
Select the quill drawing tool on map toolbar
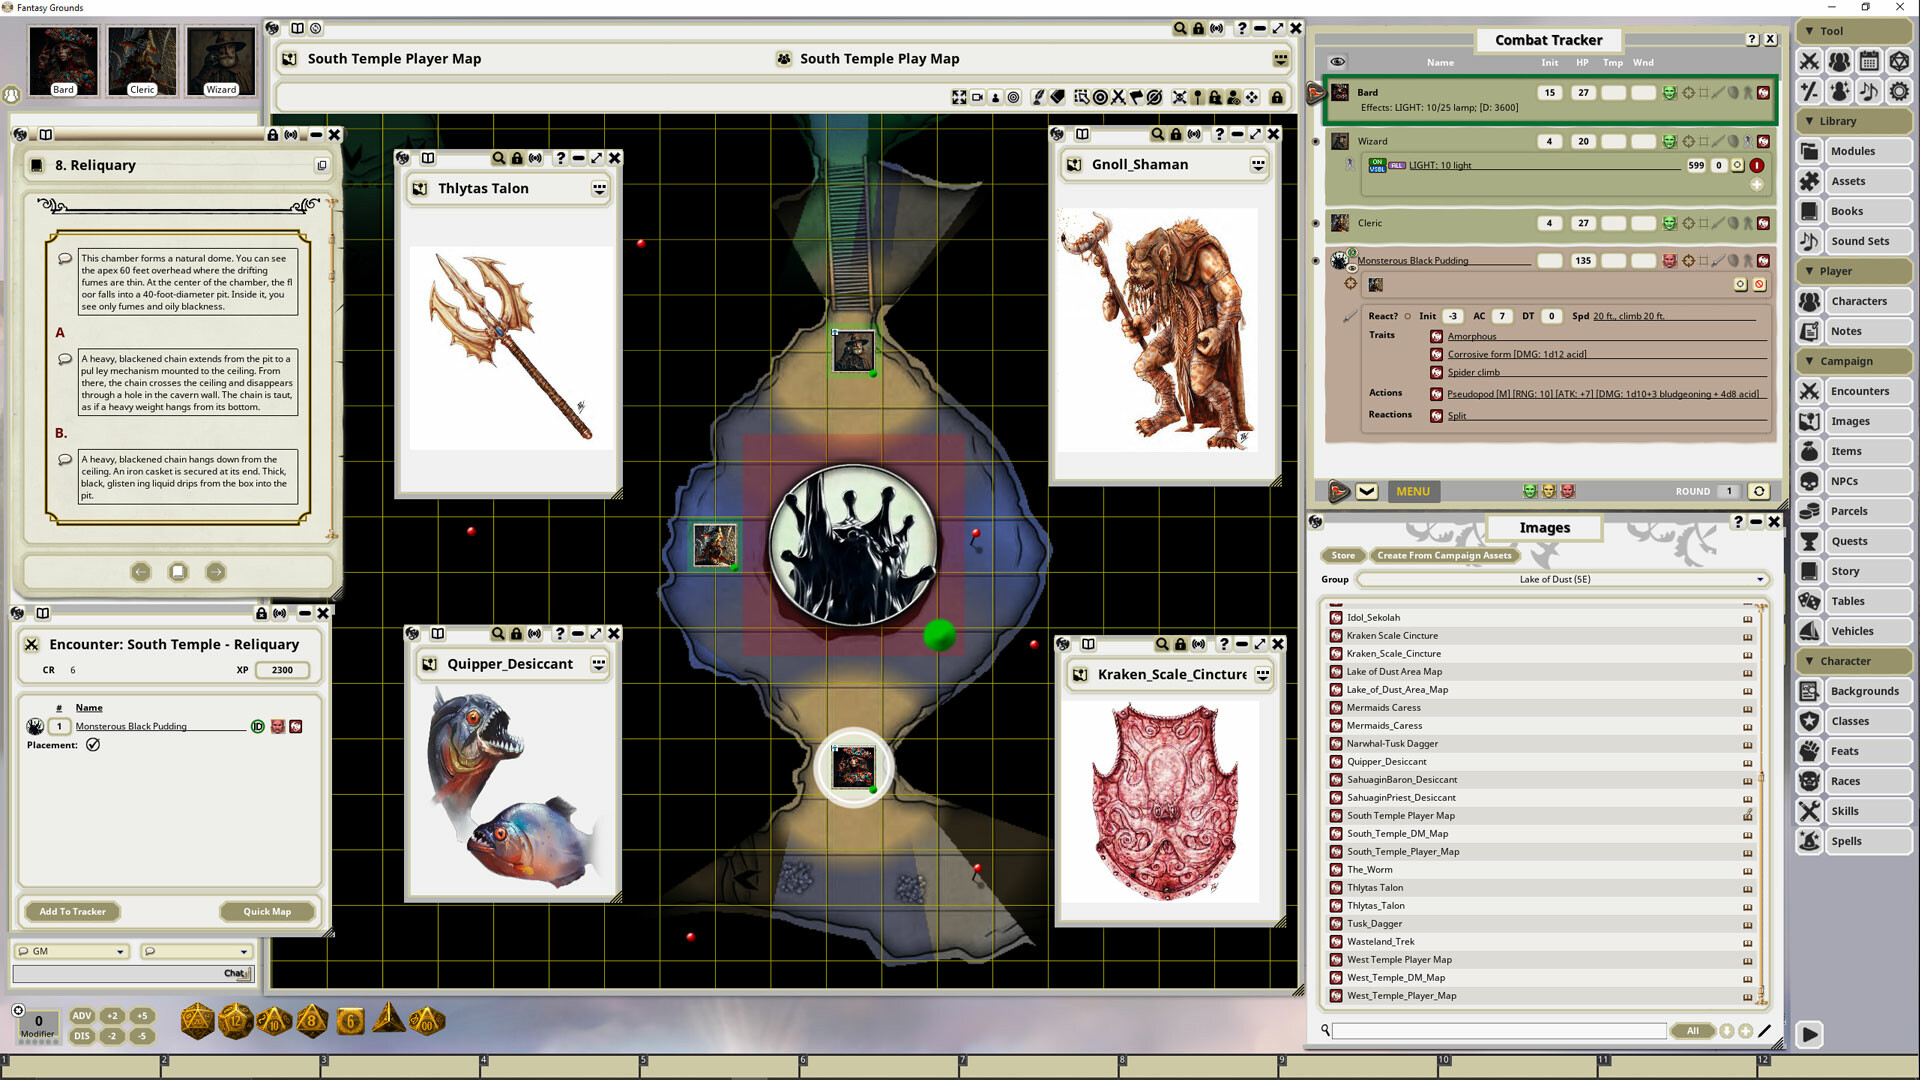coord(1040,96)
